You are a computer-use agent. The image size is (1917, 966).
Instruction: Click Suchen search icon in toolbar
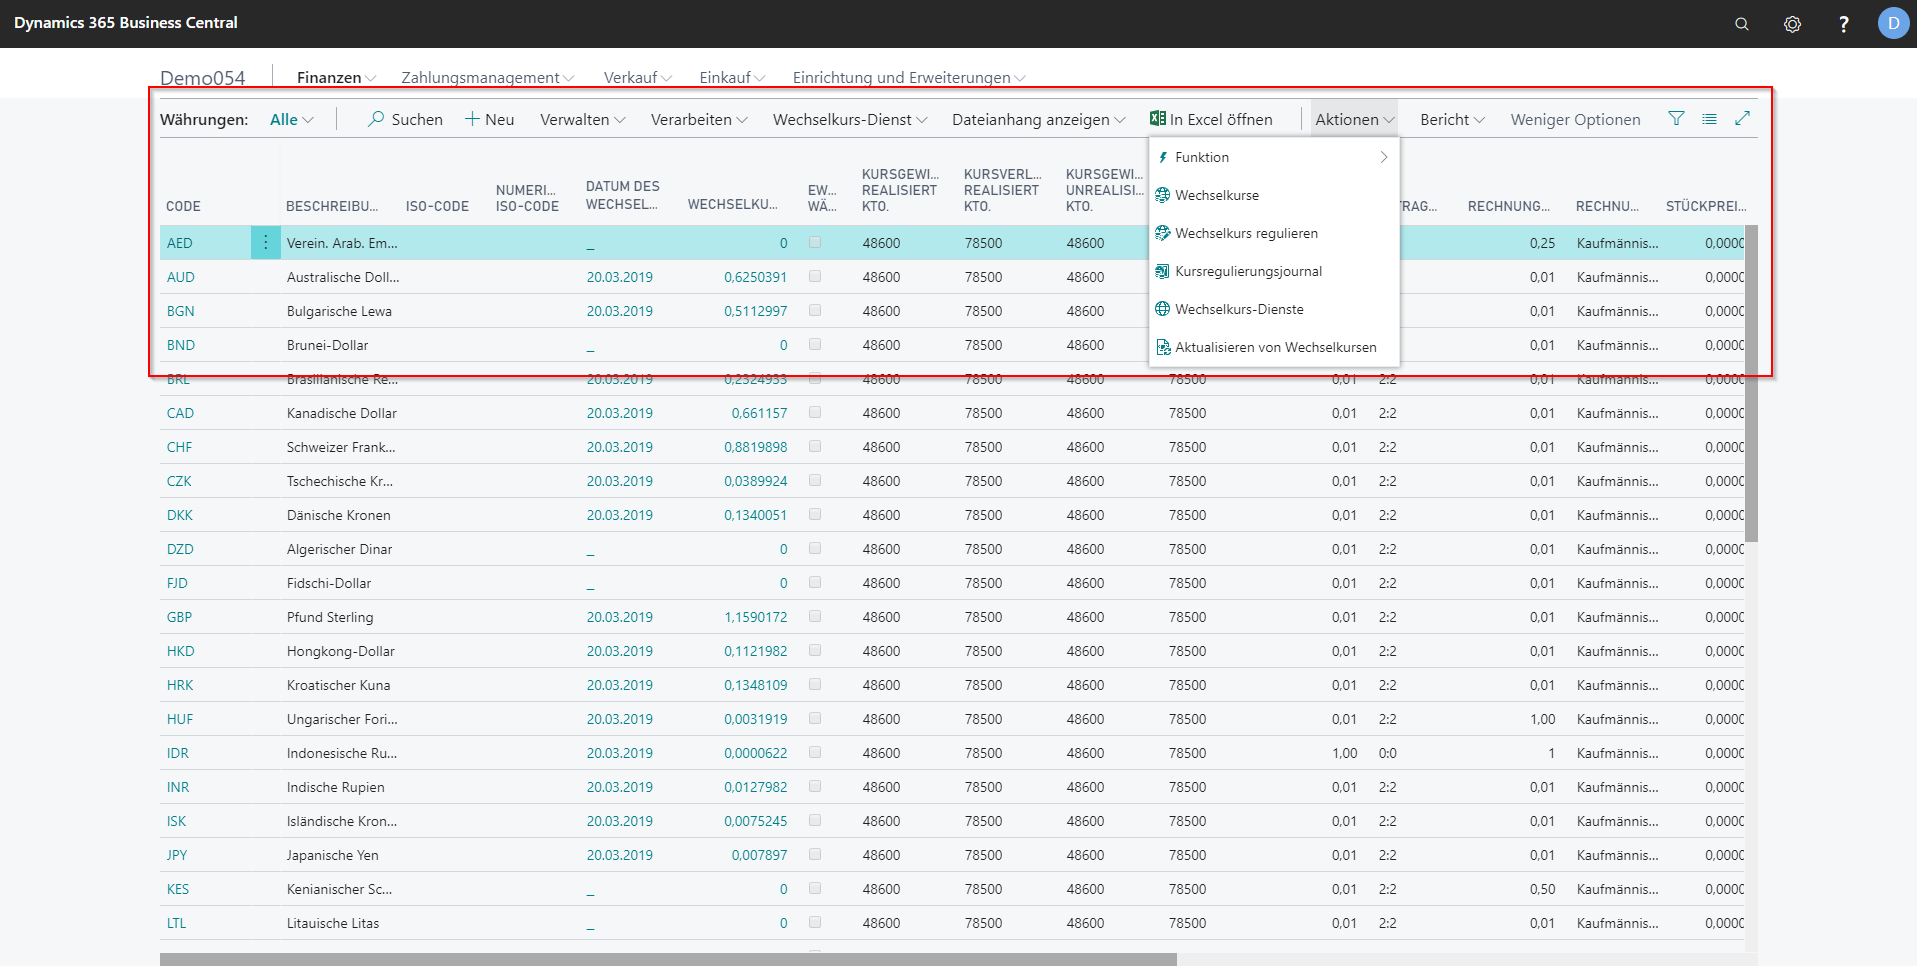click(x=376, y=119)
